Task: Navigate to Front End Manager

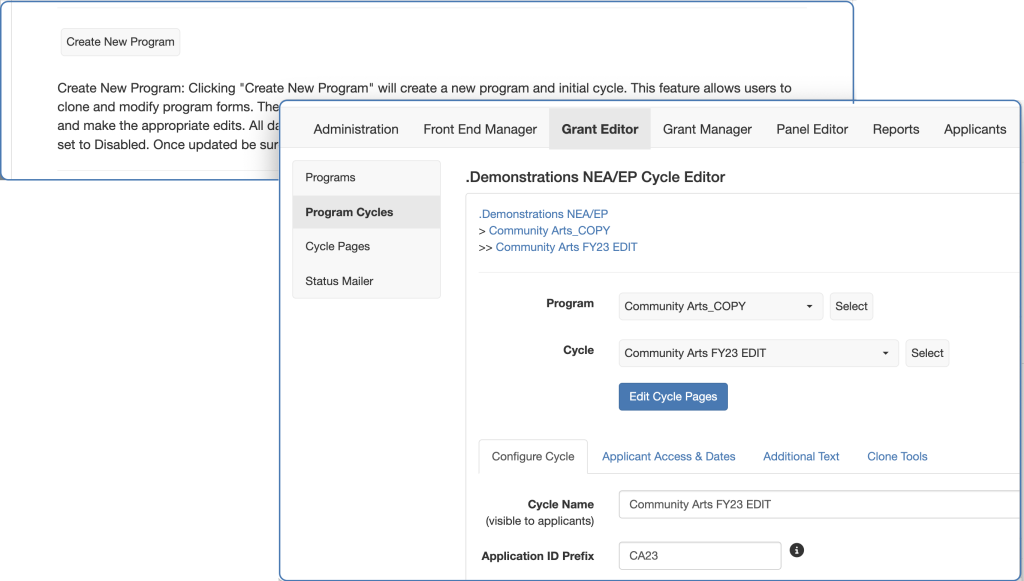Action: [x=480, y=129]
